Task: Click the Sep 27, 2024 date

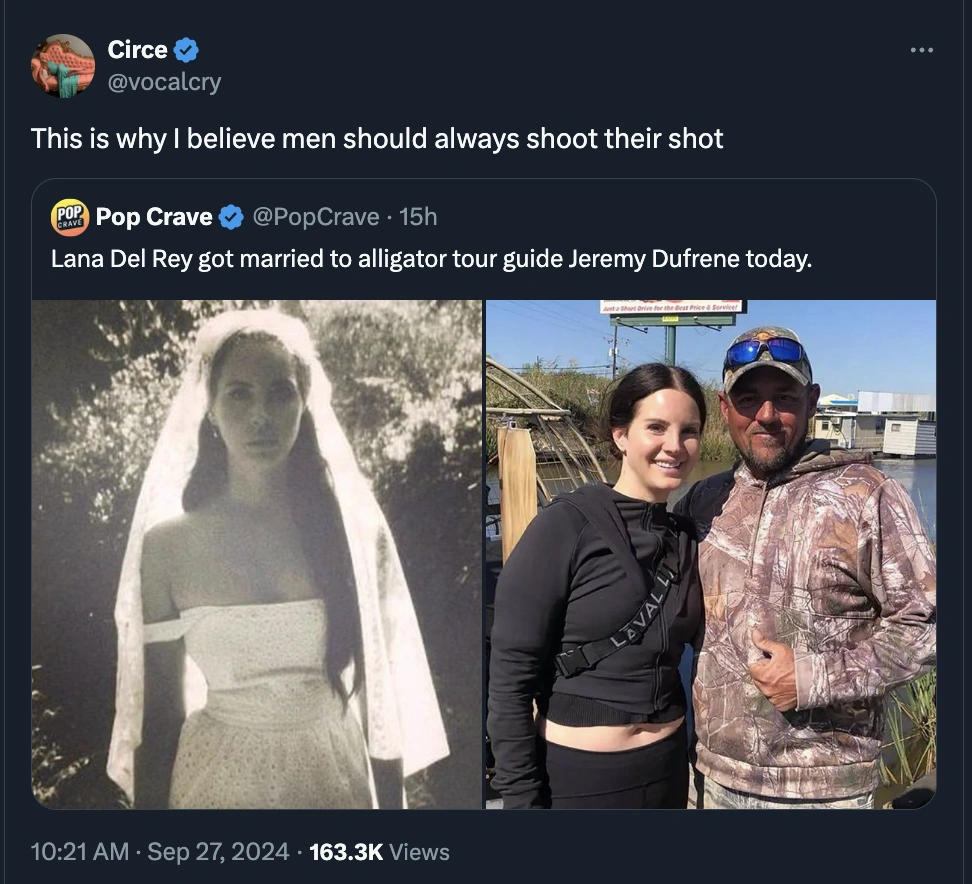Action: pos(220,852)
